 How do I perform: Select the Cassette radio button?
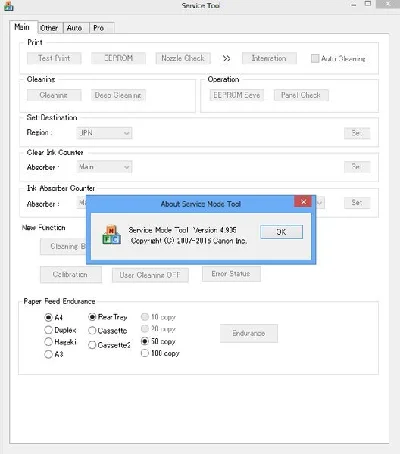92,331
